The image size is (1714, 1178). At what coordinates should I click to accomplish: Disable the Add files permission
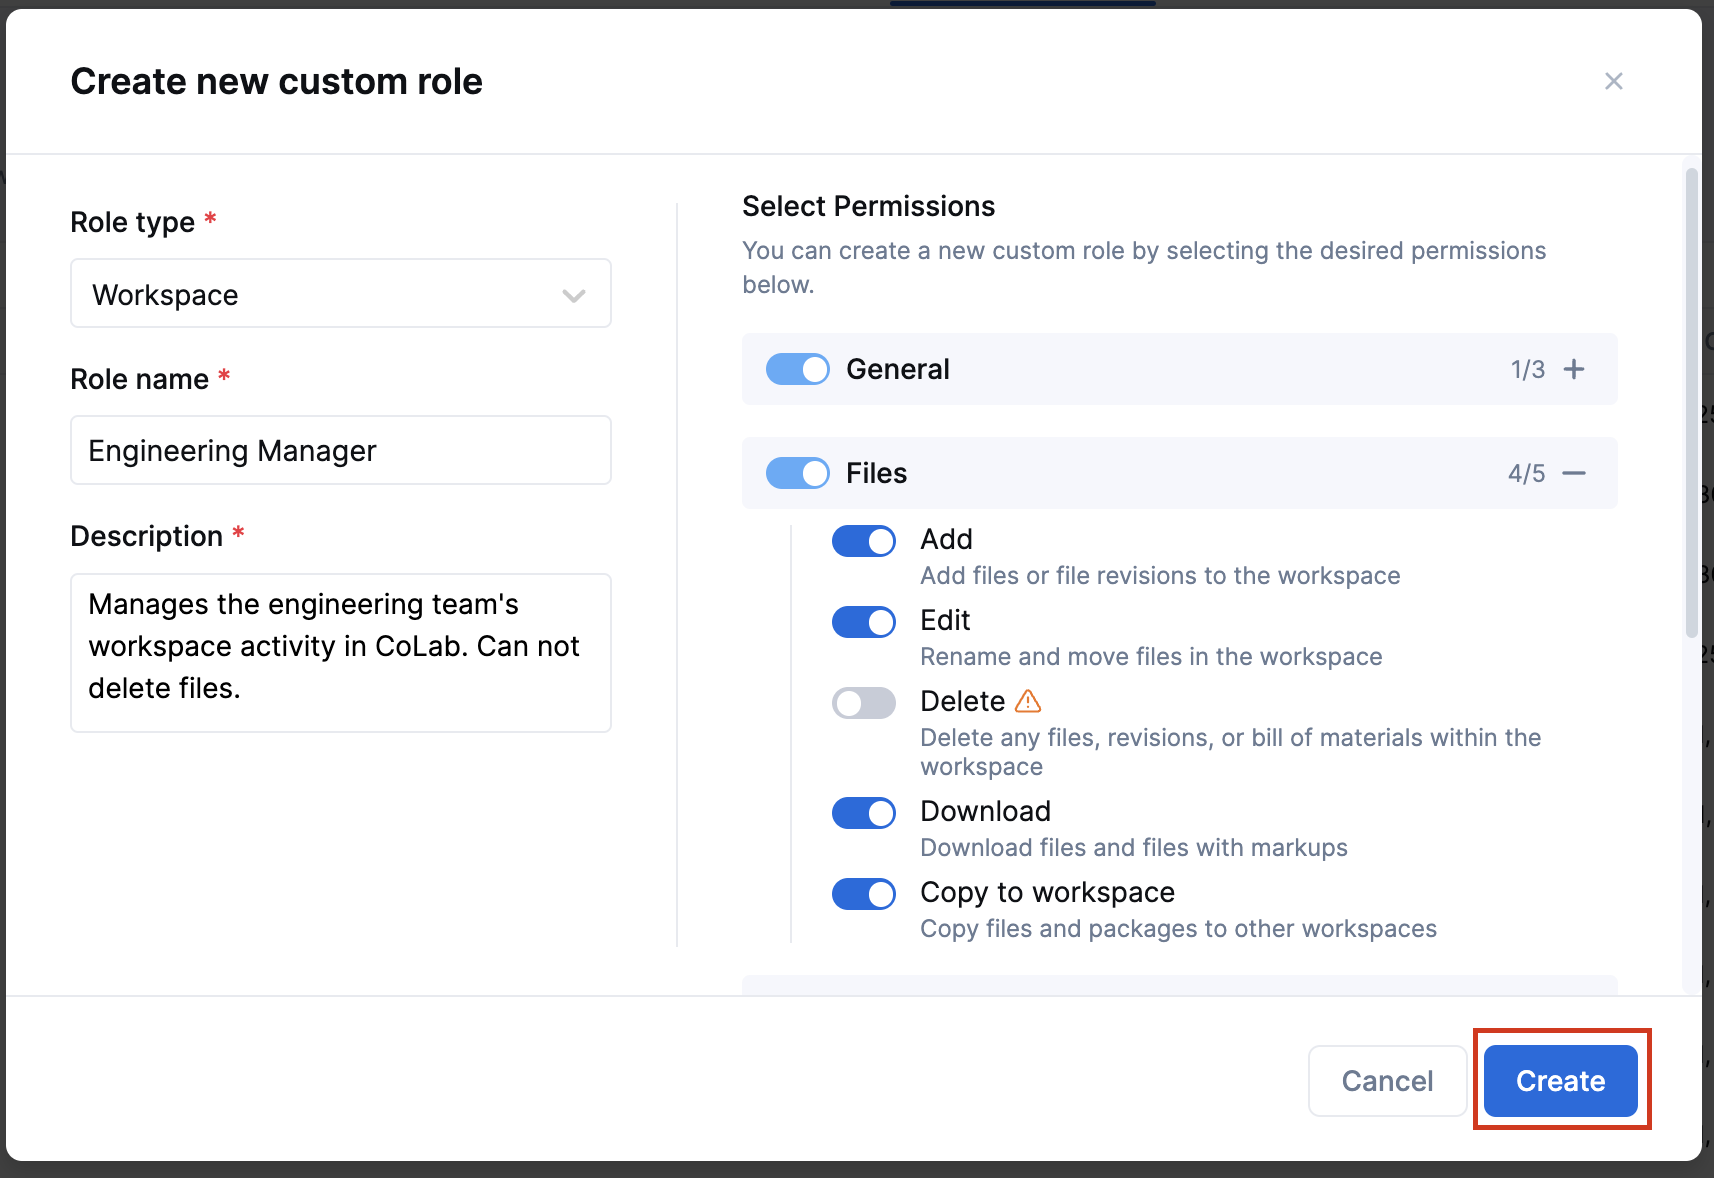pos(864,541)
